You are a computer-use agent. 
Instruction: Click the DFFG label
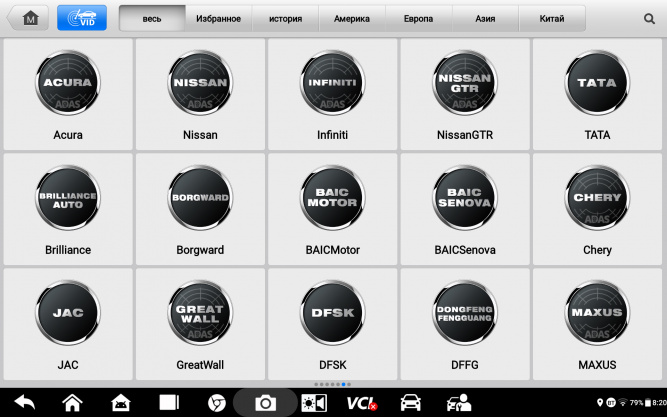[465, 365]
